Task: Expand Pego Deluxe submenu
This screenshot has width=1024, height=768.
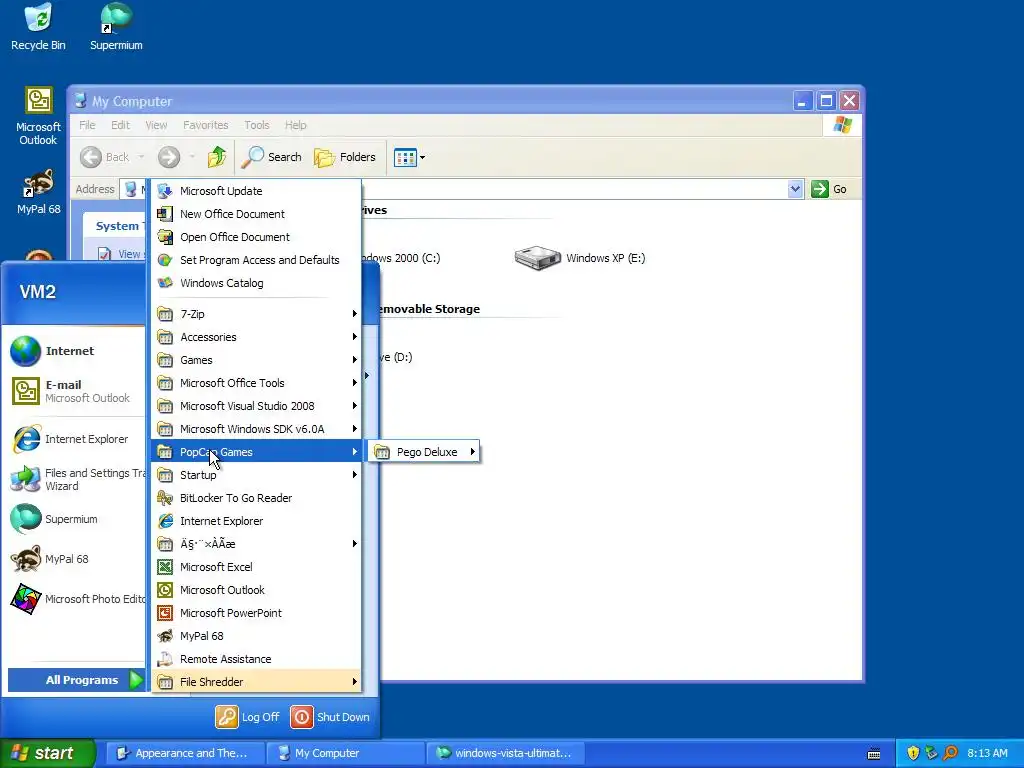Action: point(424,452)
